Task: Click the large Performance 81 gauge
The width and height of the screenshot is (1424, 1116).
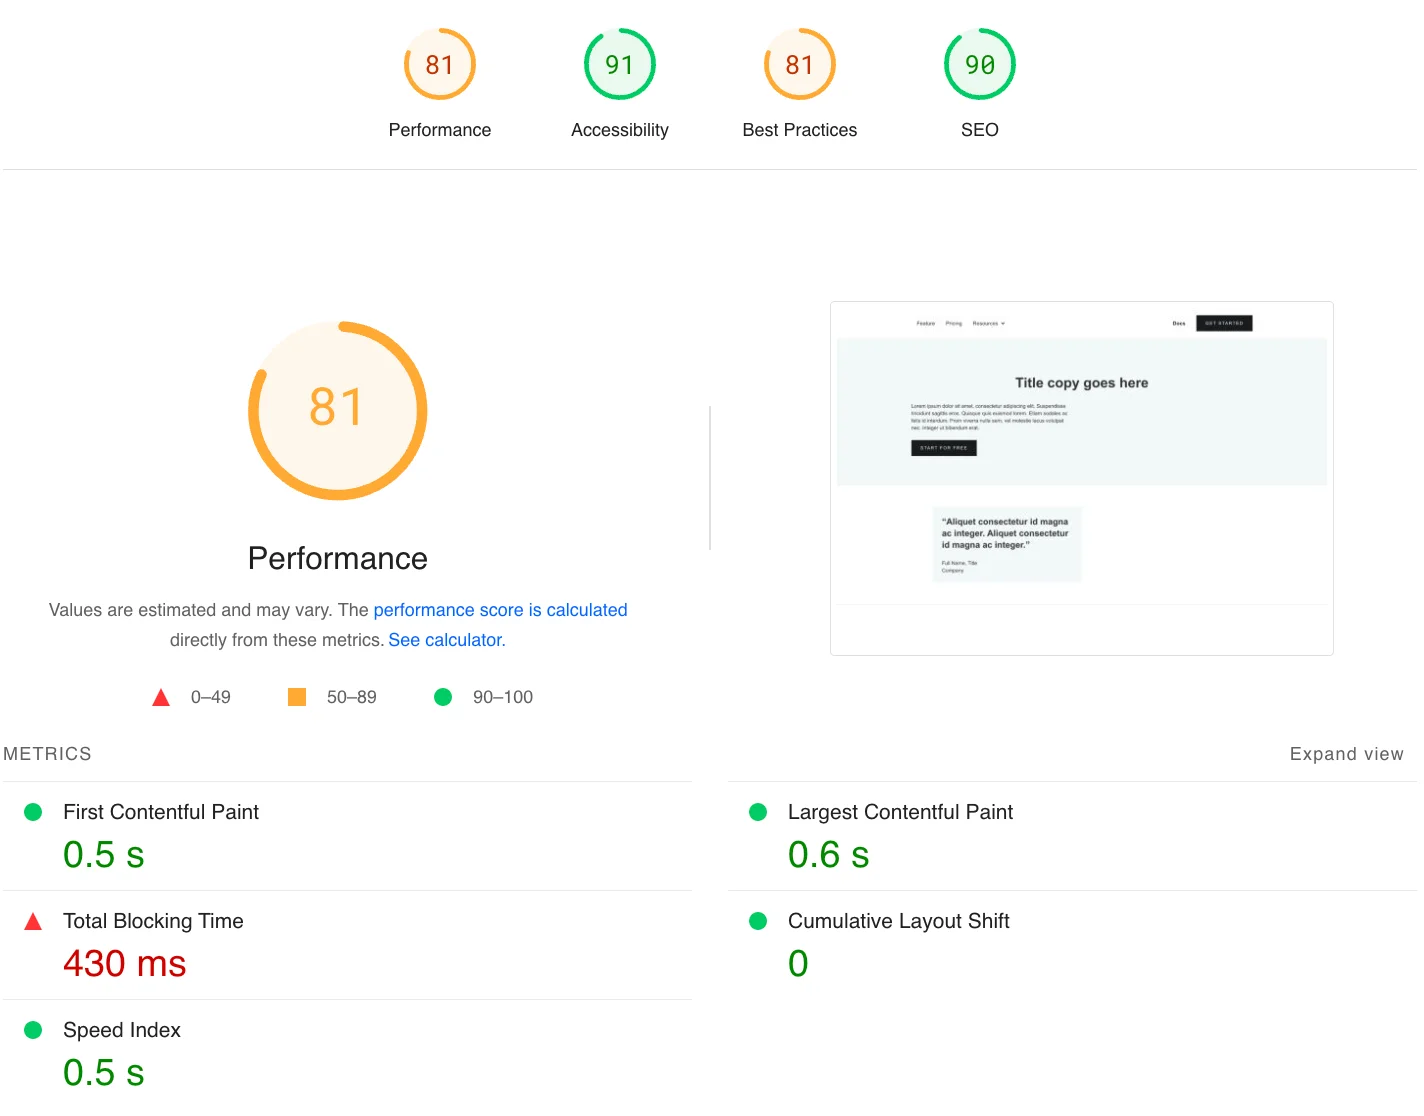Action: click(x=338, y=410)
